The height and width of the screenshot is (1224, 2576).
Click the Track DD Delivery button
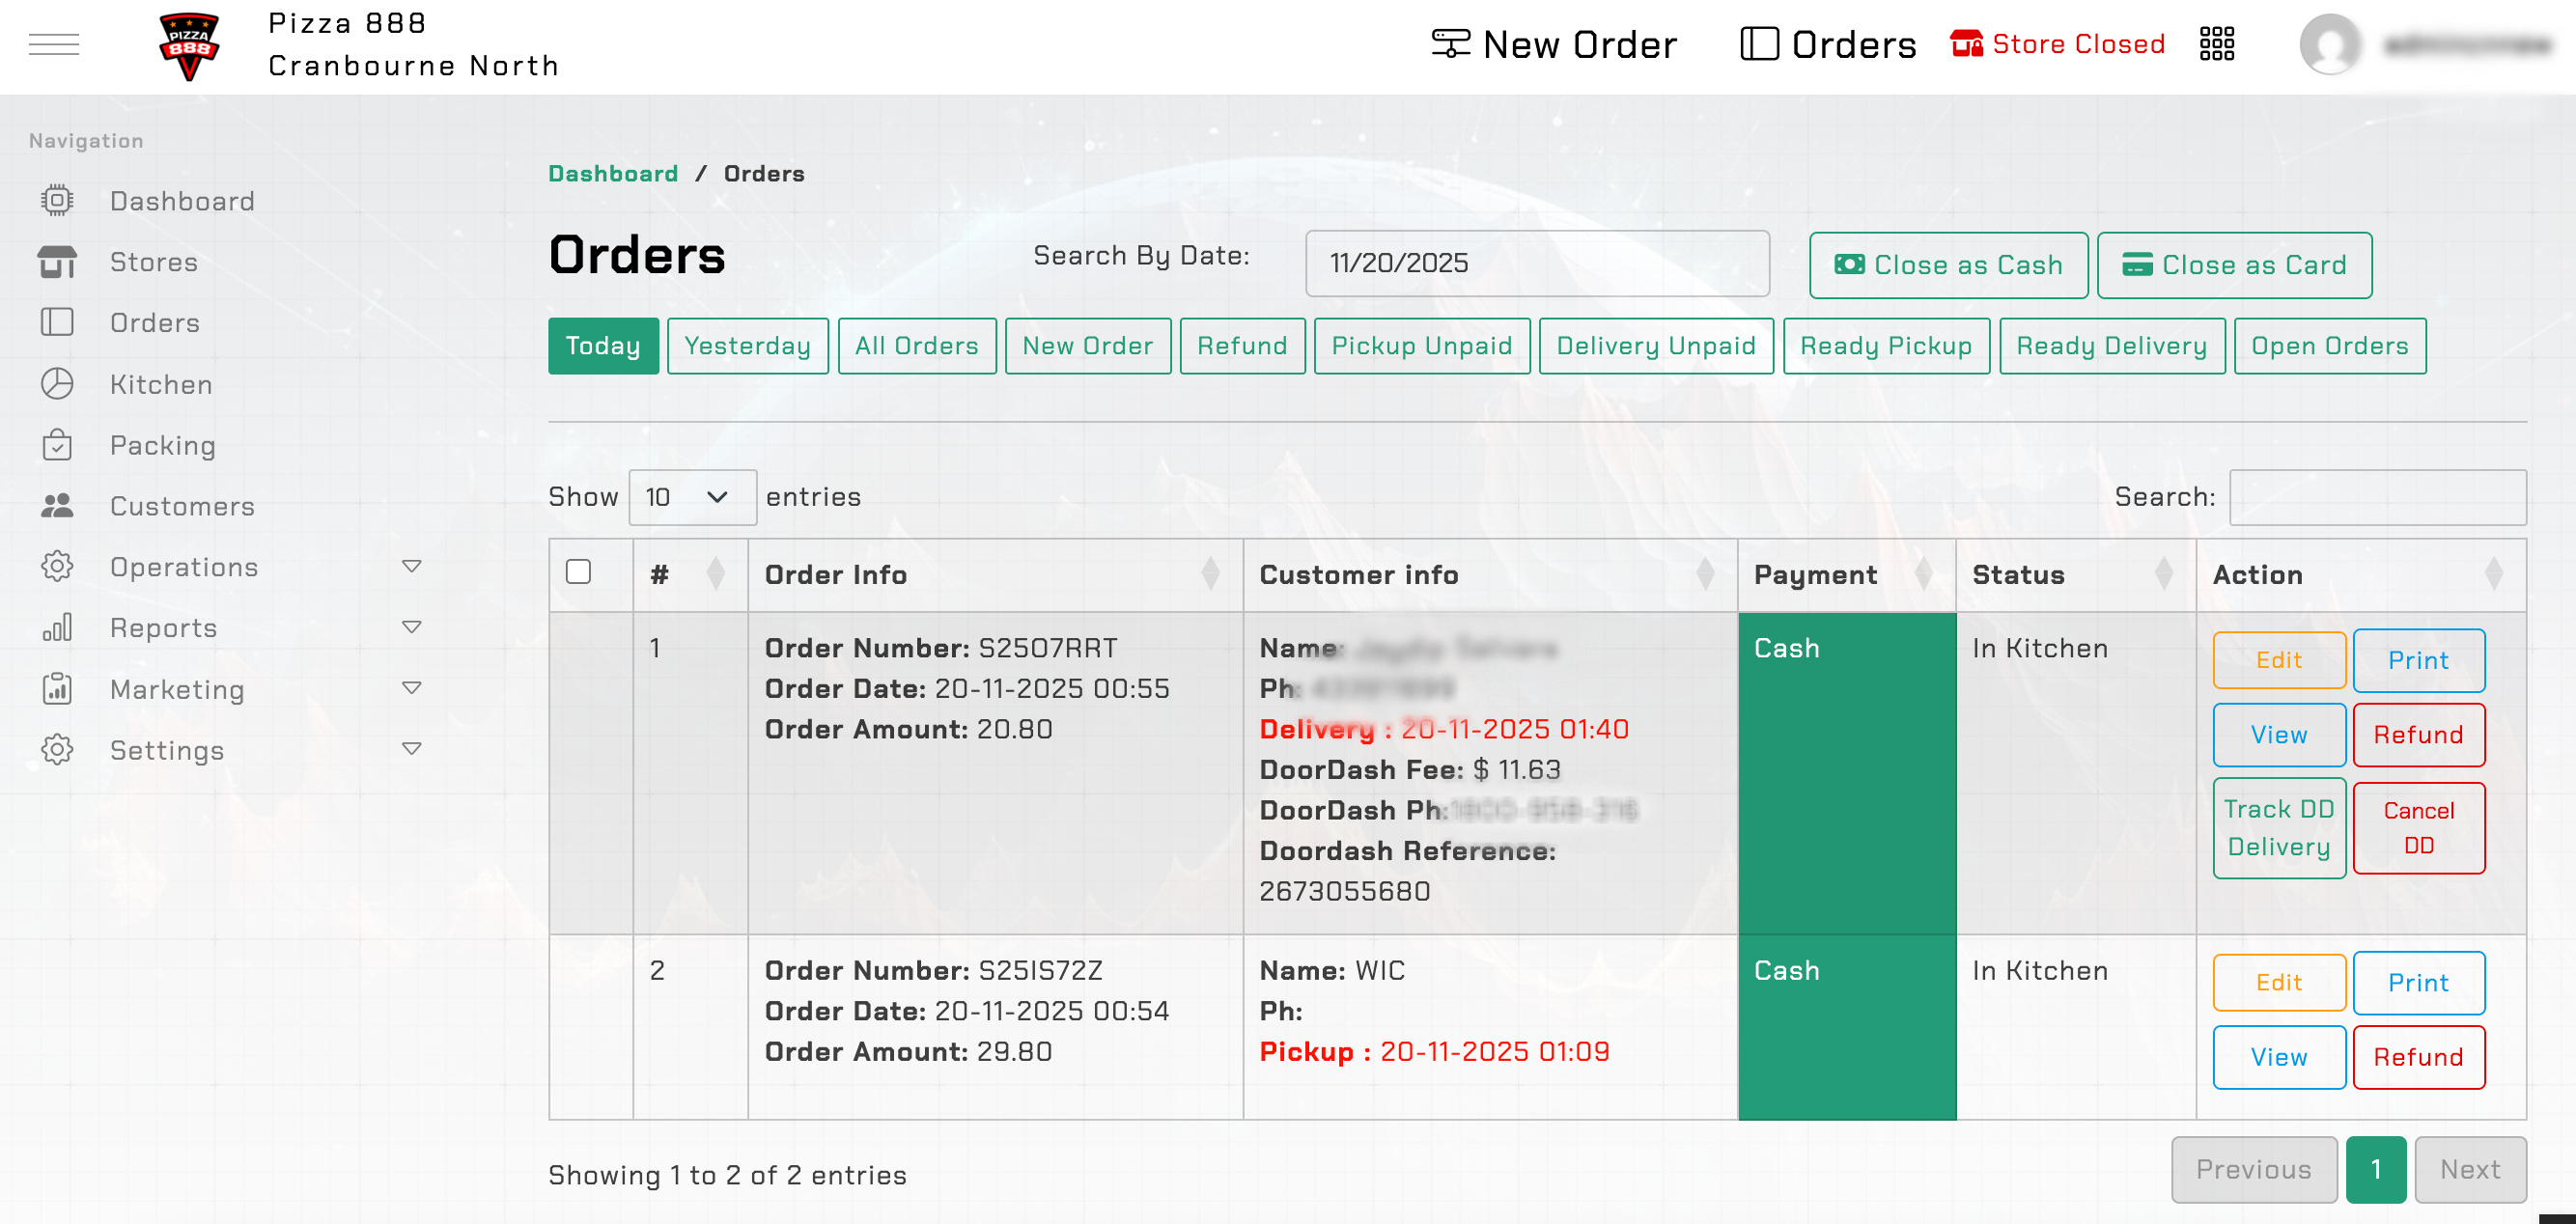2278,827
